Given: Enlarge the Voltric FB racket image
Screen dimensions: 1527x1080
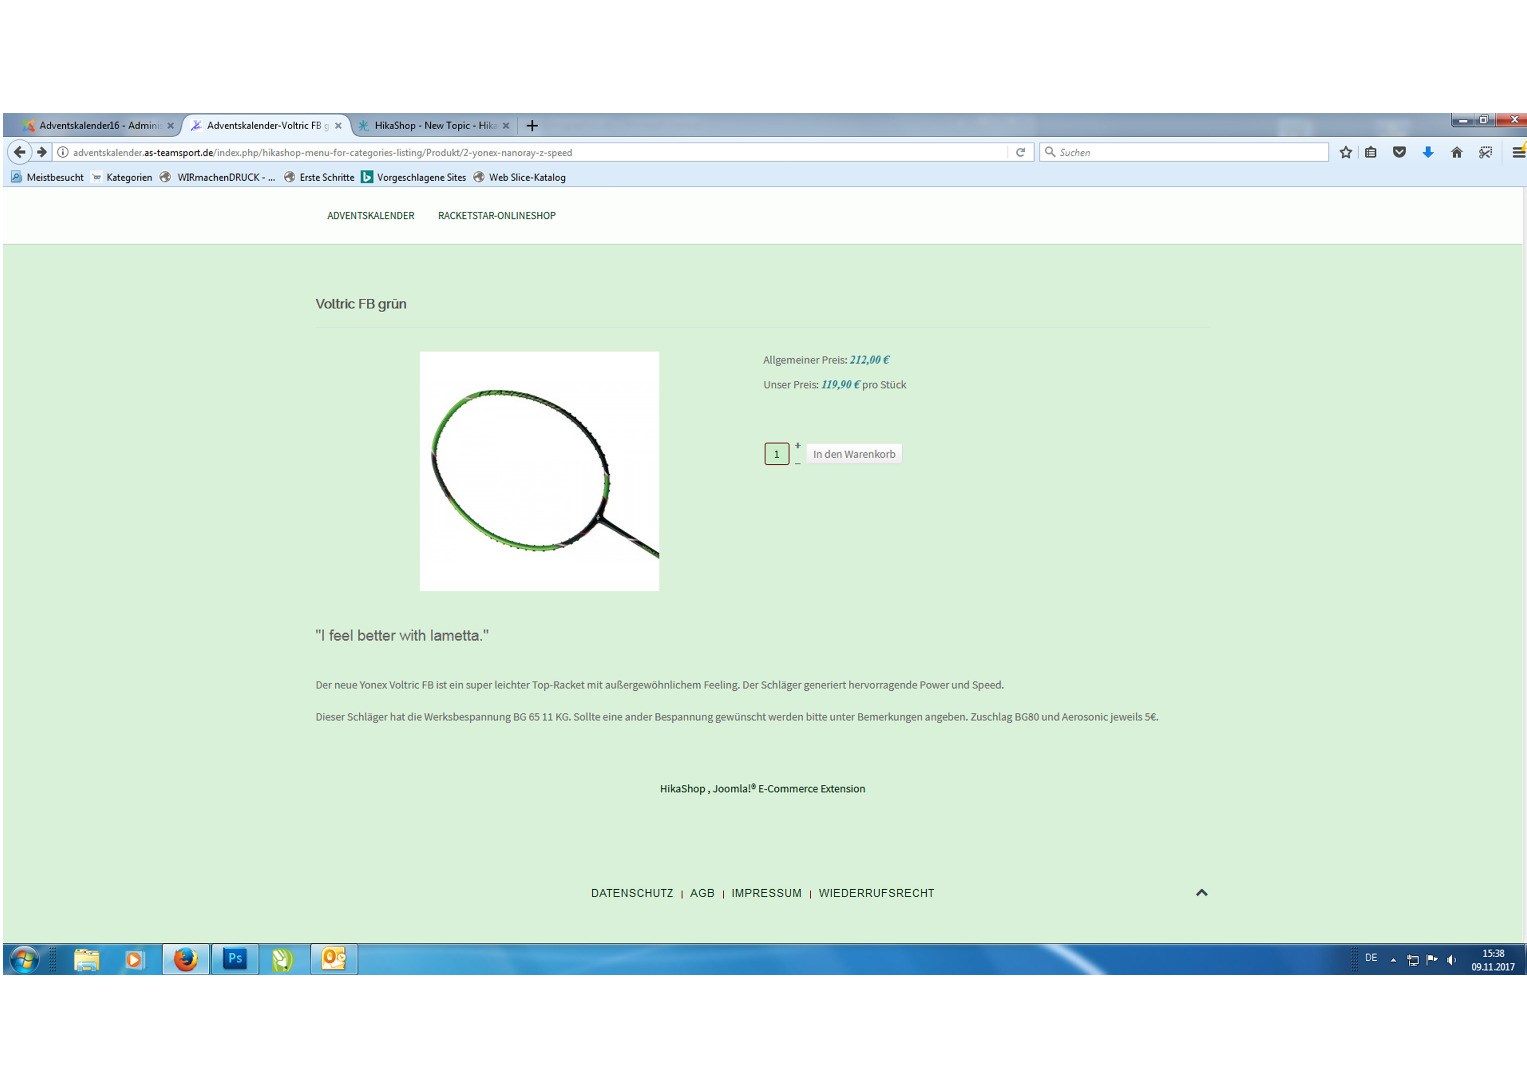Looking at the screenshot, I should pyautogui.click(x=539, y=471).
